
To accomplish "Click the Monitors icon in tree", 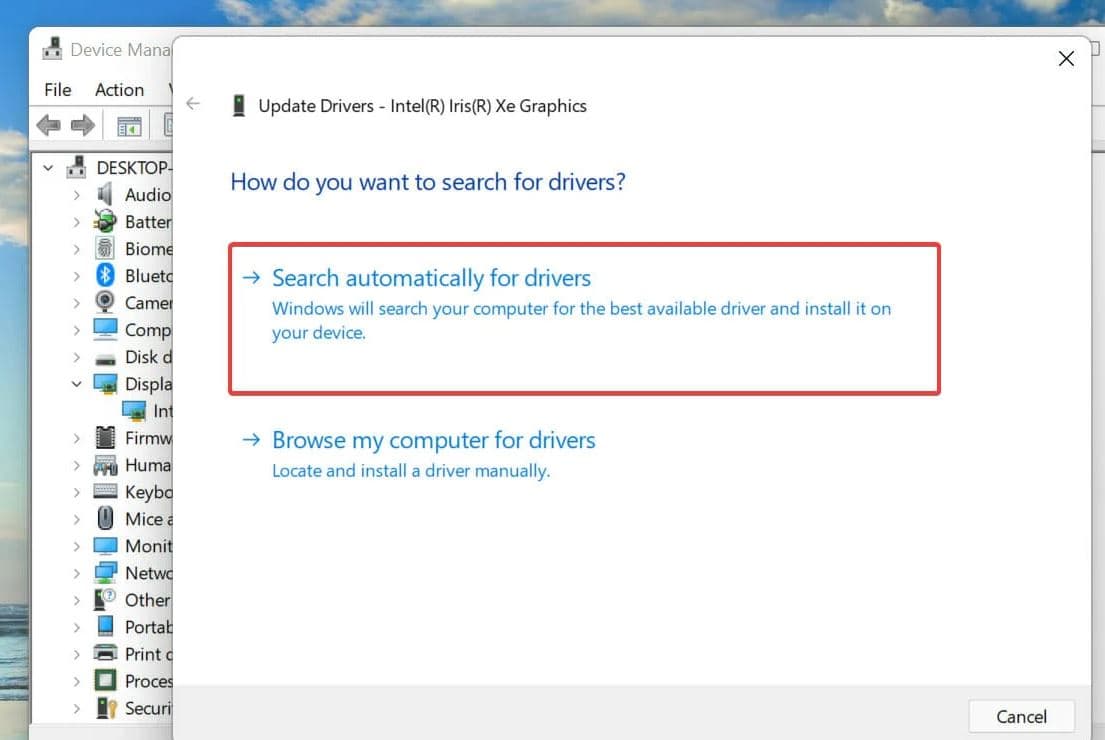I will tap(105, 546).
